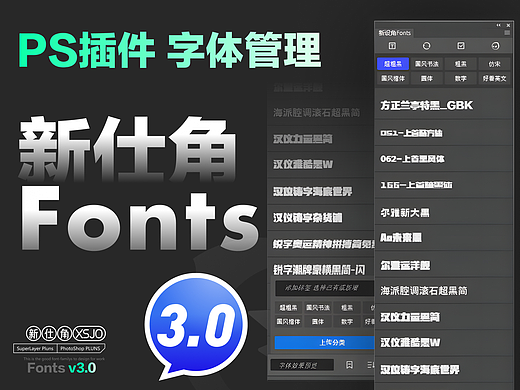Image resolution: width=520 pixels, height=390 pixels.
Task: Select the 国风楷体 tag in front panel
Action: coord(393,78)
